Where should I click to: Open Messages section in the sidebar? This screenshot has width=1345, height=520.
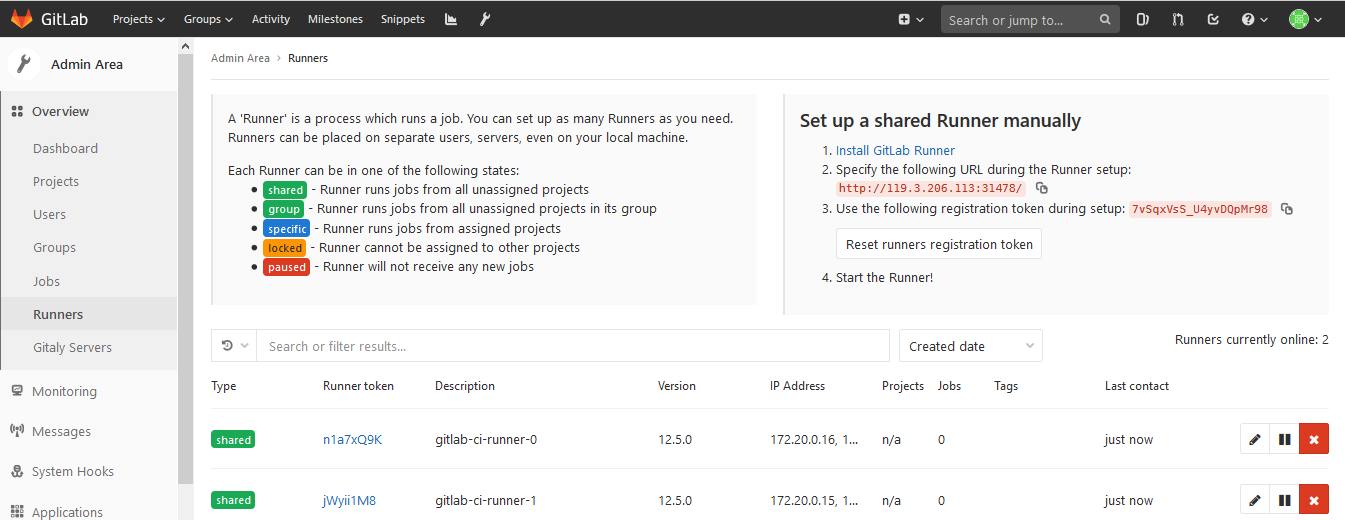pos(61,431)
